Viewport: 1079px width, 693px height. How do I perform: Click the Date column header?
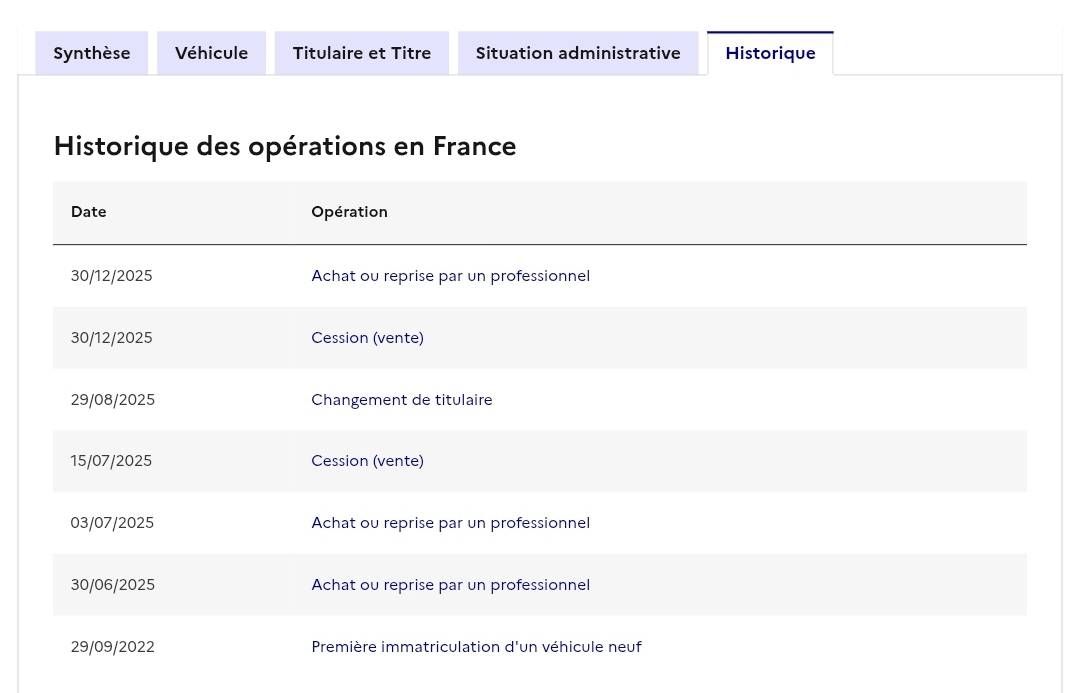tap(89, 212)
